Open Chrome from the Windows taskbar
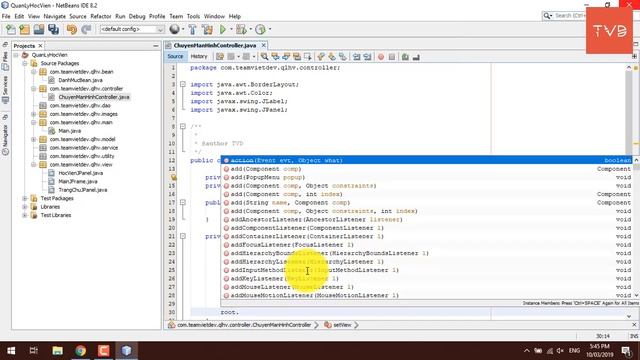The height and width of the screenshot is (360, 640). point(80,351)
